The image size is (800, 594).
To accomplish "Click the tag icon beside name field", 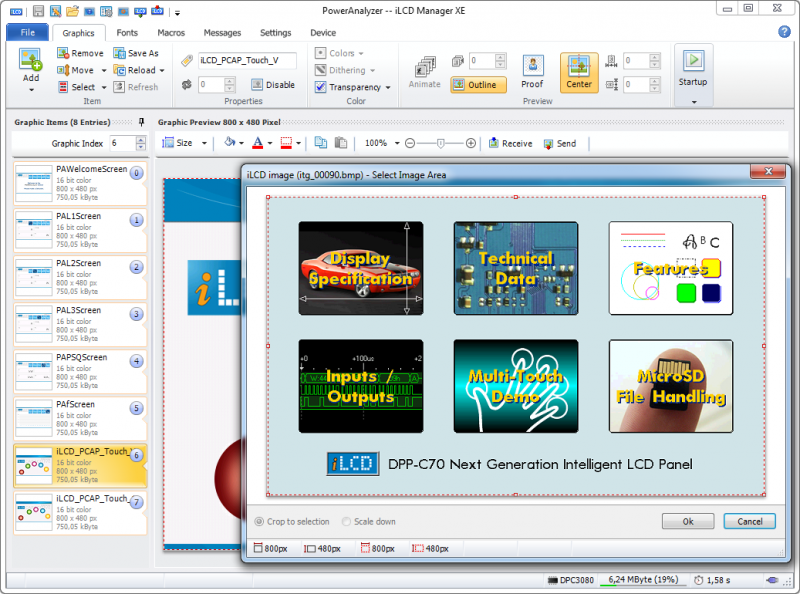I will (187, 61).
